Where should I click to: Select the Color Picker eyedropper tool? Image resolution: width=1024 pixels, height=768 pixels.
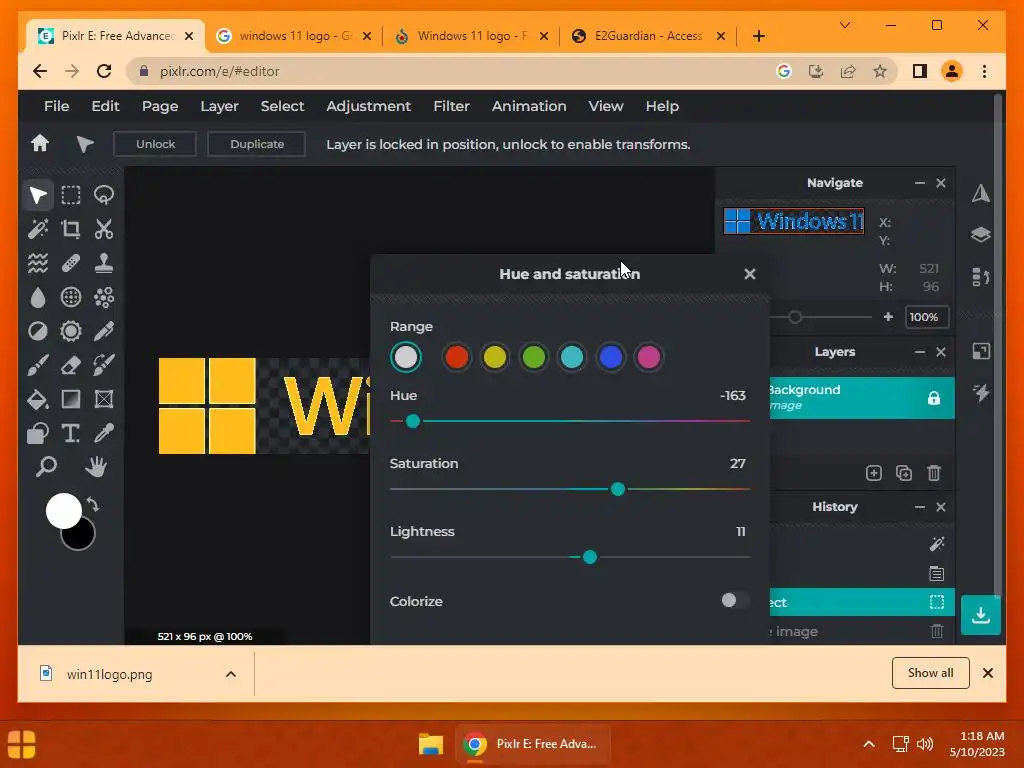coord(104,433)
